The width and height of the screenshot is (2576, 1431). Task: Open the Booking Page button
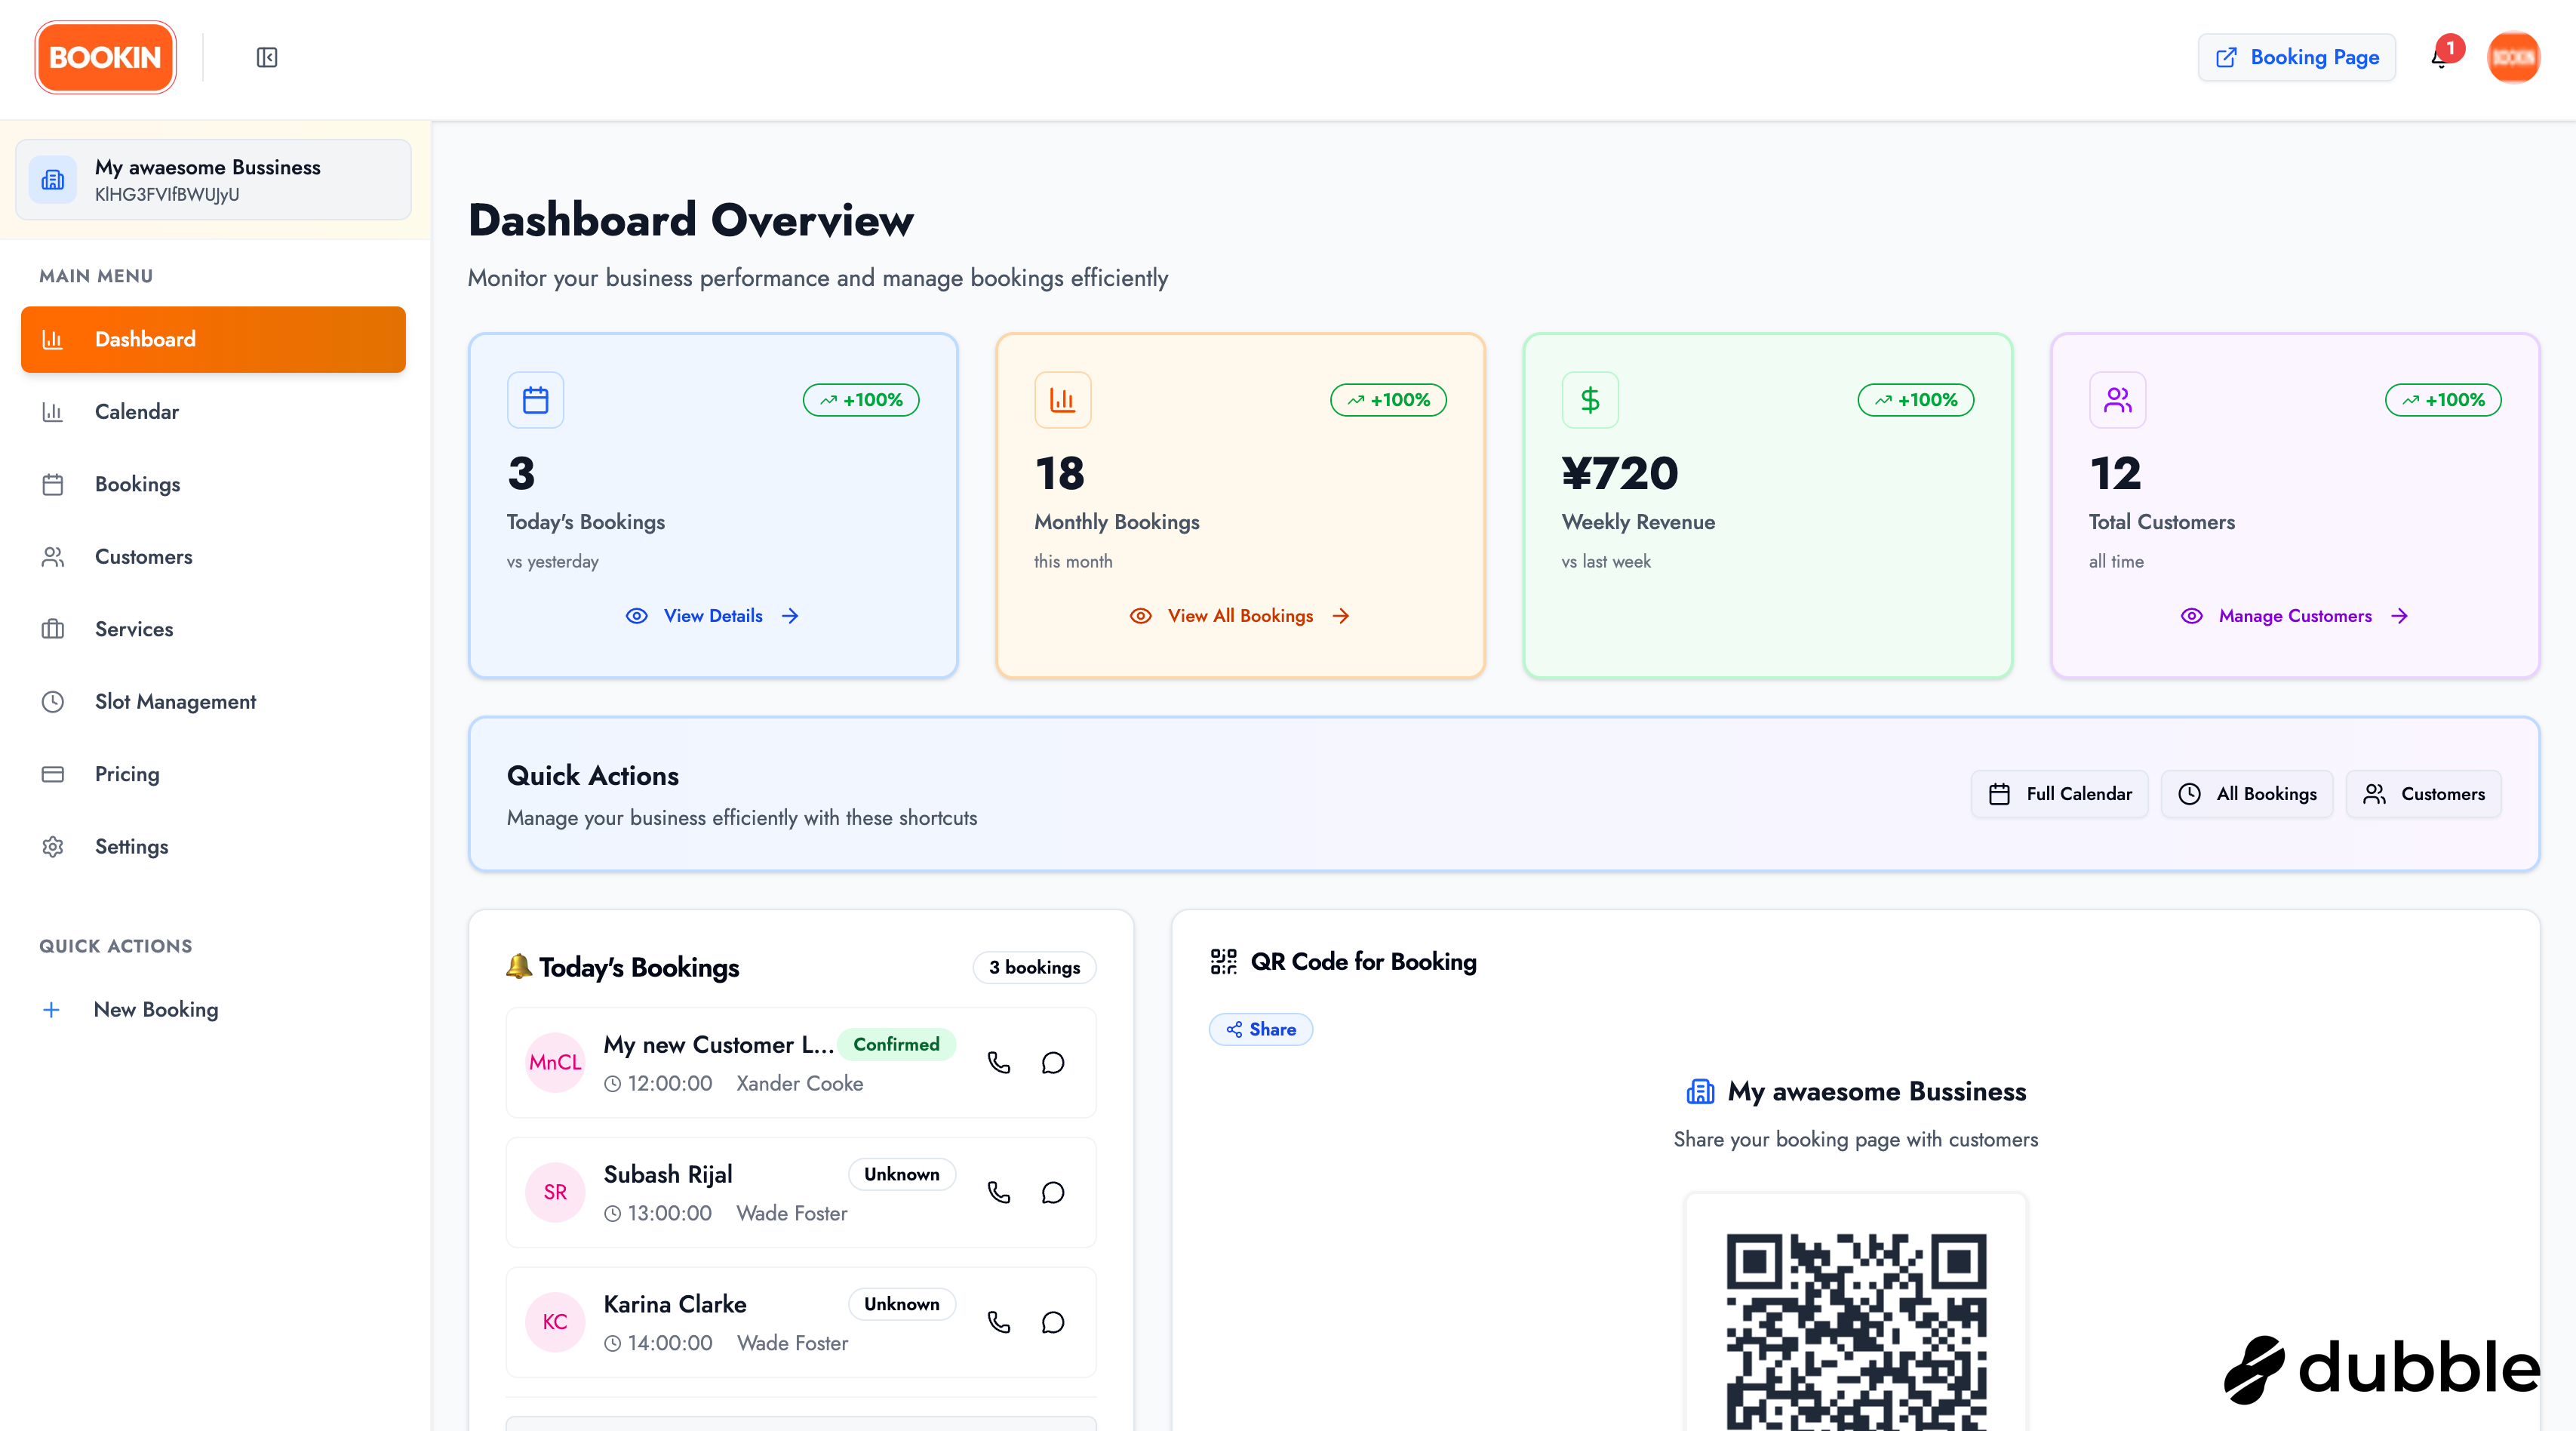tap(2296, 57)
